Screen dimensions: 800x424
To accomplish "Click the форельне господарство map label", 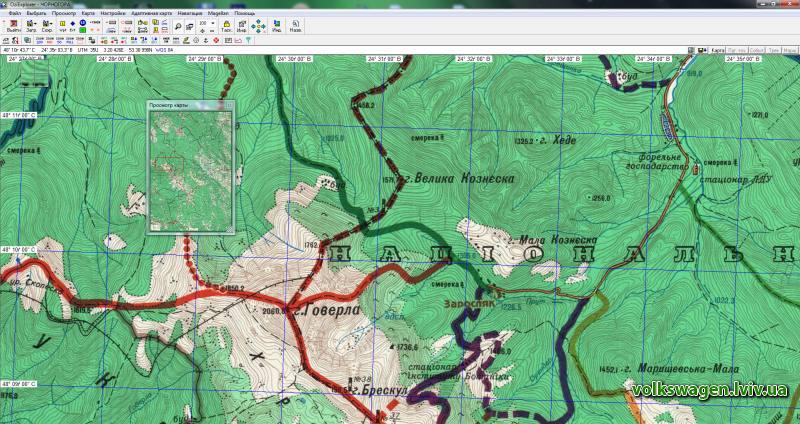I will [x=657, y=163].
